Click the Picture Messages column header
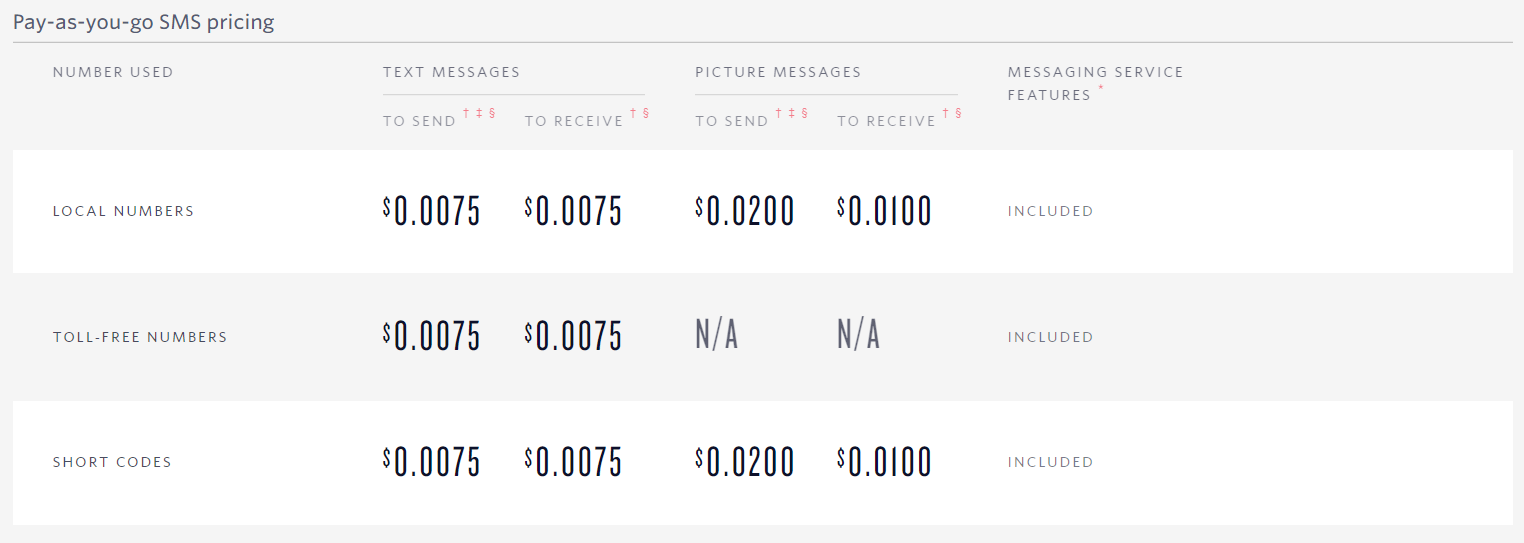Viewport: 1524px width, 543px height. [778, 72]
